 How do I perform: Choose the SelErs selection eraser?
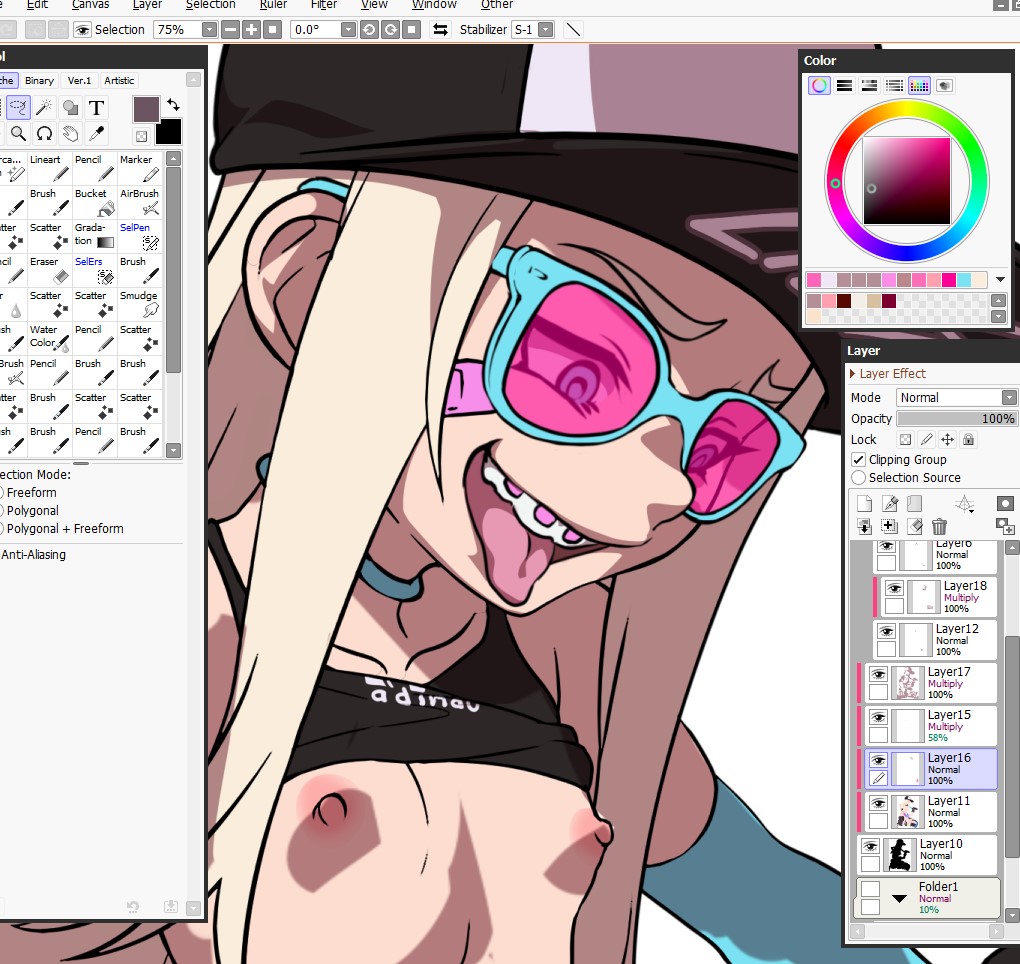coord(94,269)
